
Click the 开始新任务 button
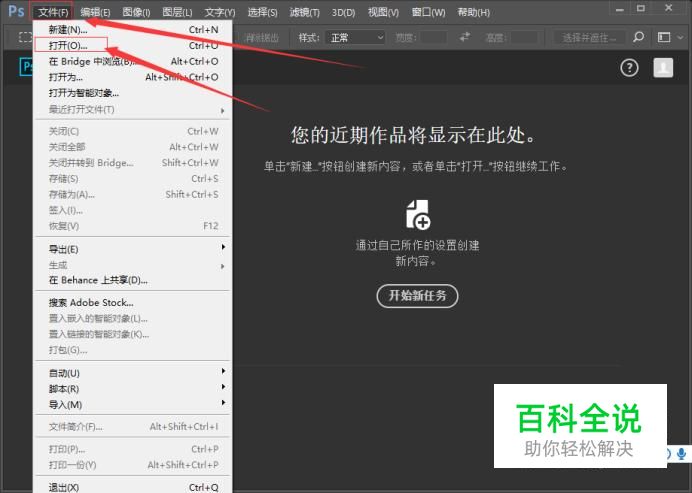coord(417,296)
